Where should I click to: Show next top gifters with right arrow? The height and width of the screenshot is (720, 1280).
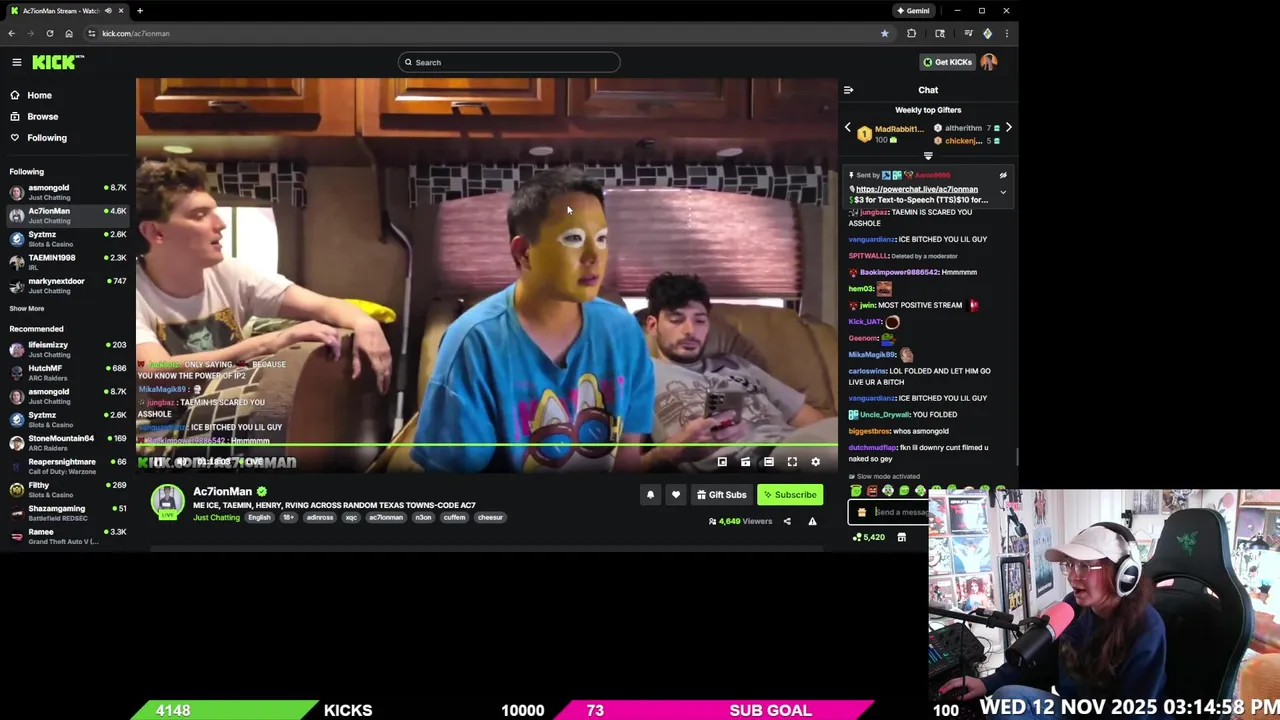1008,128
